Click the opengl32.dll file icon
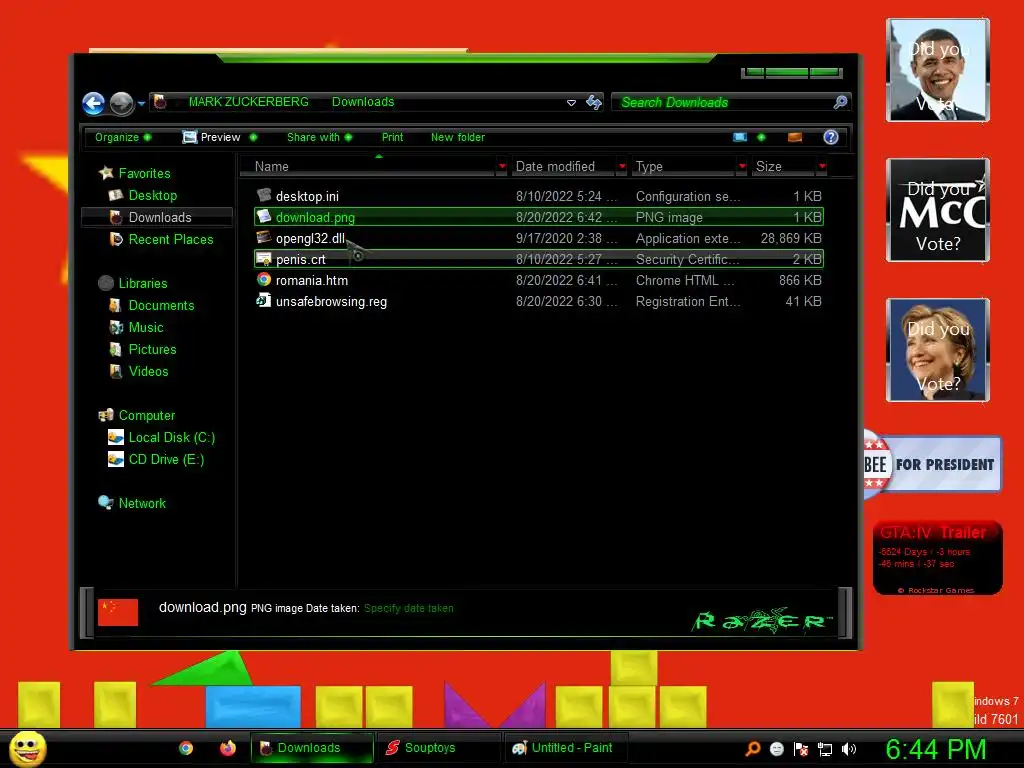 click(264, 237)
